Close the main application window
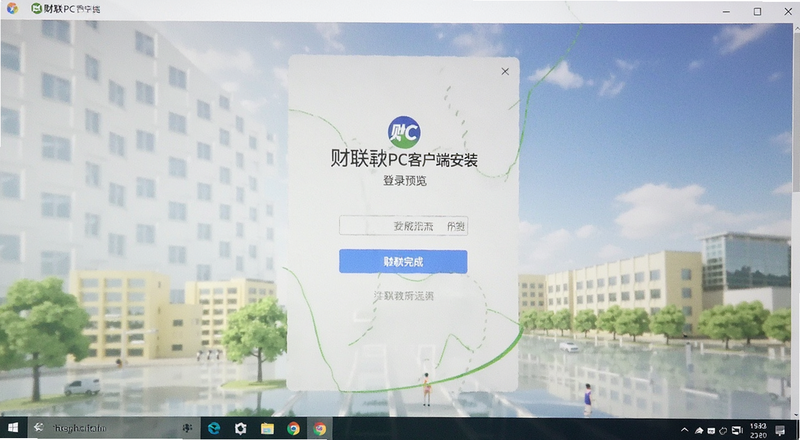 (x=788, y=11)
